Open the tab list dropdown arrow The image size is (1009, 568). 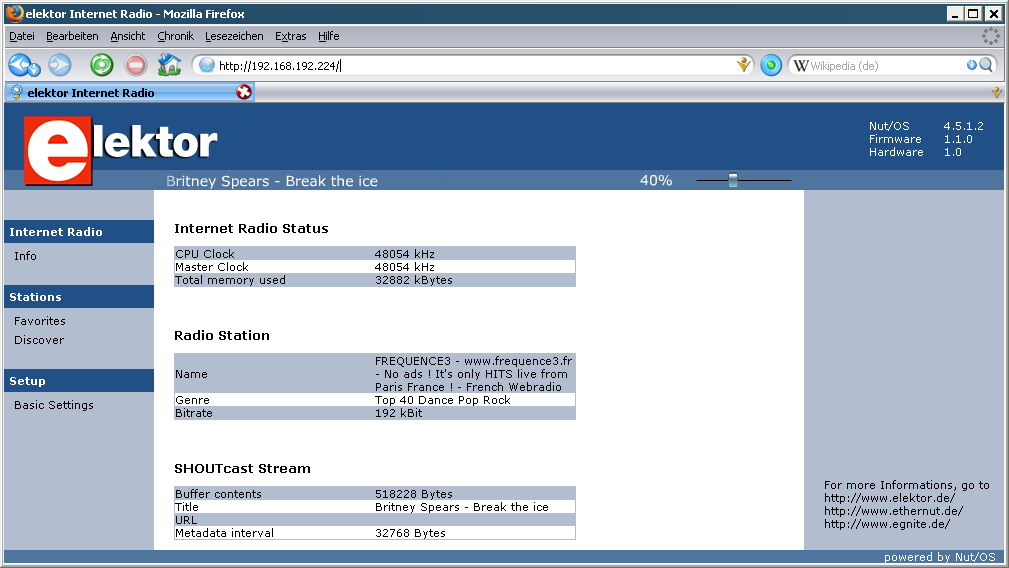(x=996, y=92)
